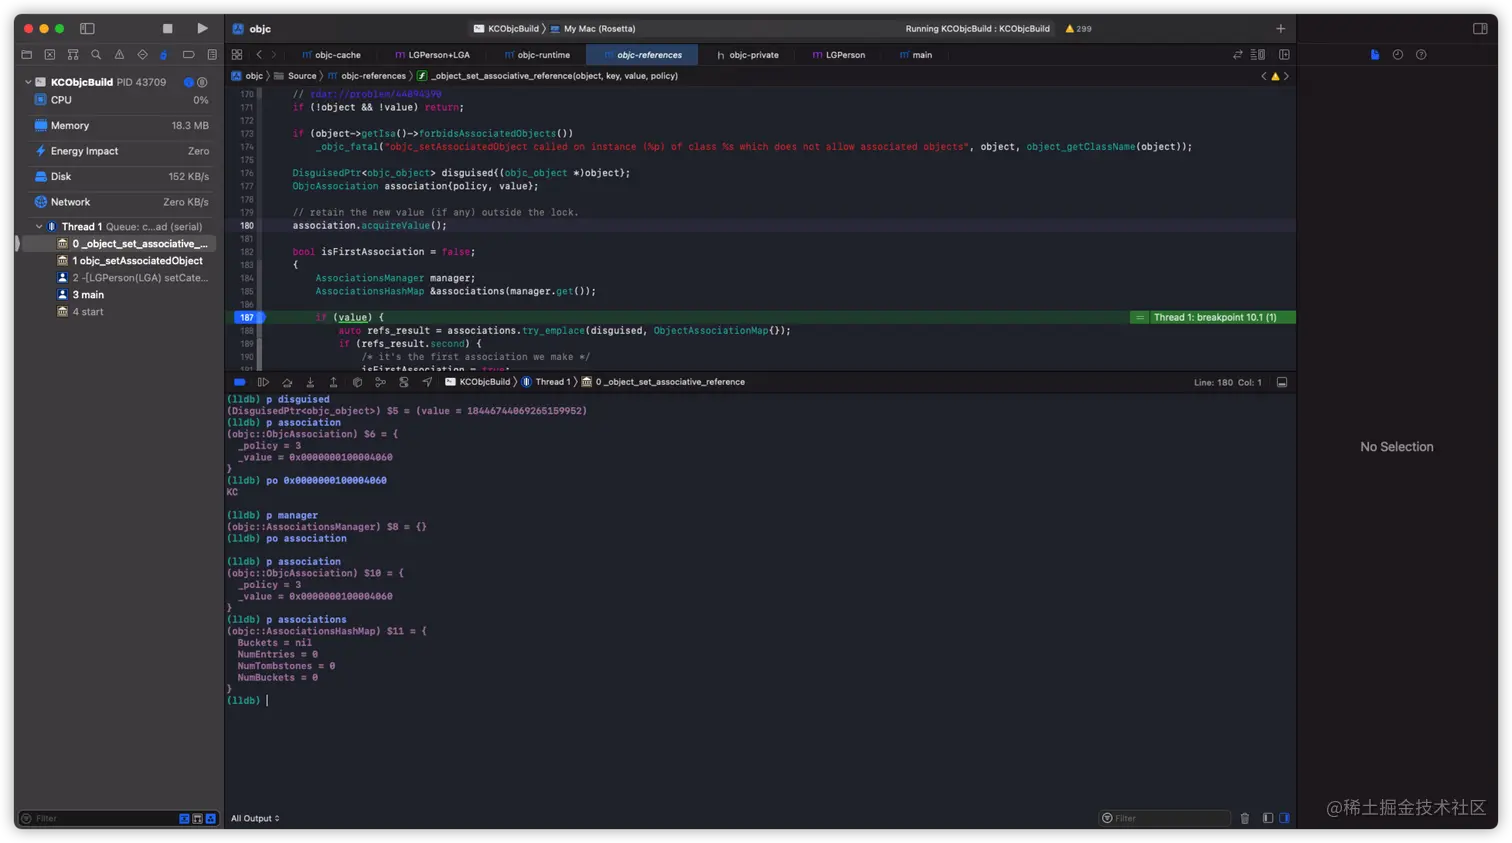
Task: Open the Find navigator magnifier icon
Action: [x=96, y=55]
